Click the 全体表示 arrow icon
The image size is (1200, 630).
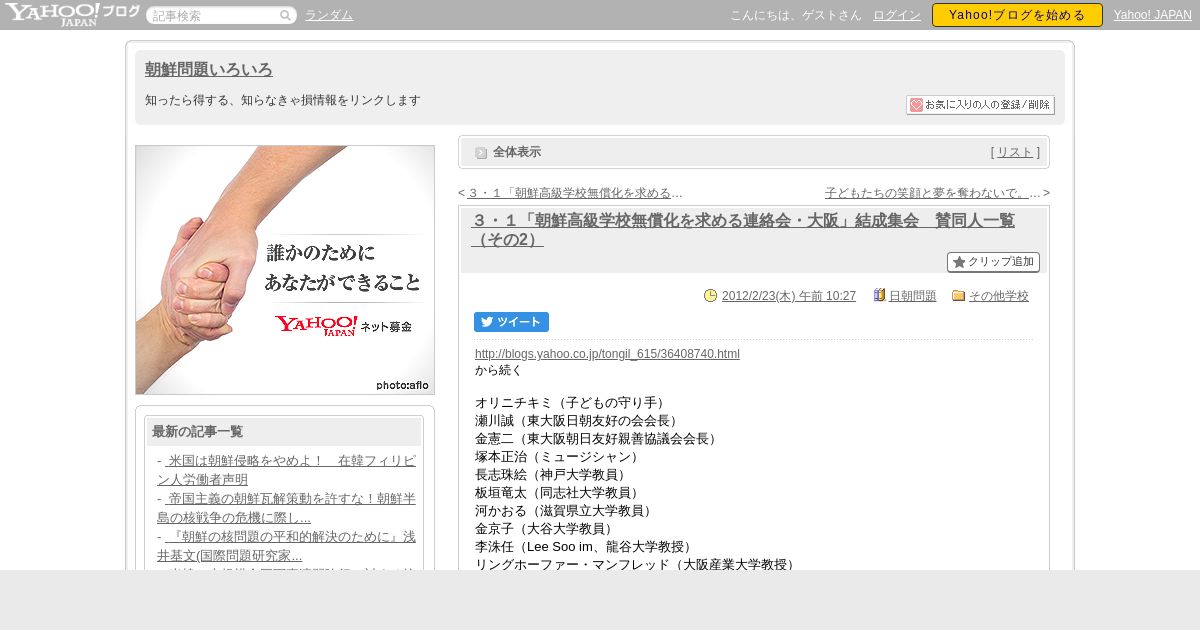pos(481,153)
